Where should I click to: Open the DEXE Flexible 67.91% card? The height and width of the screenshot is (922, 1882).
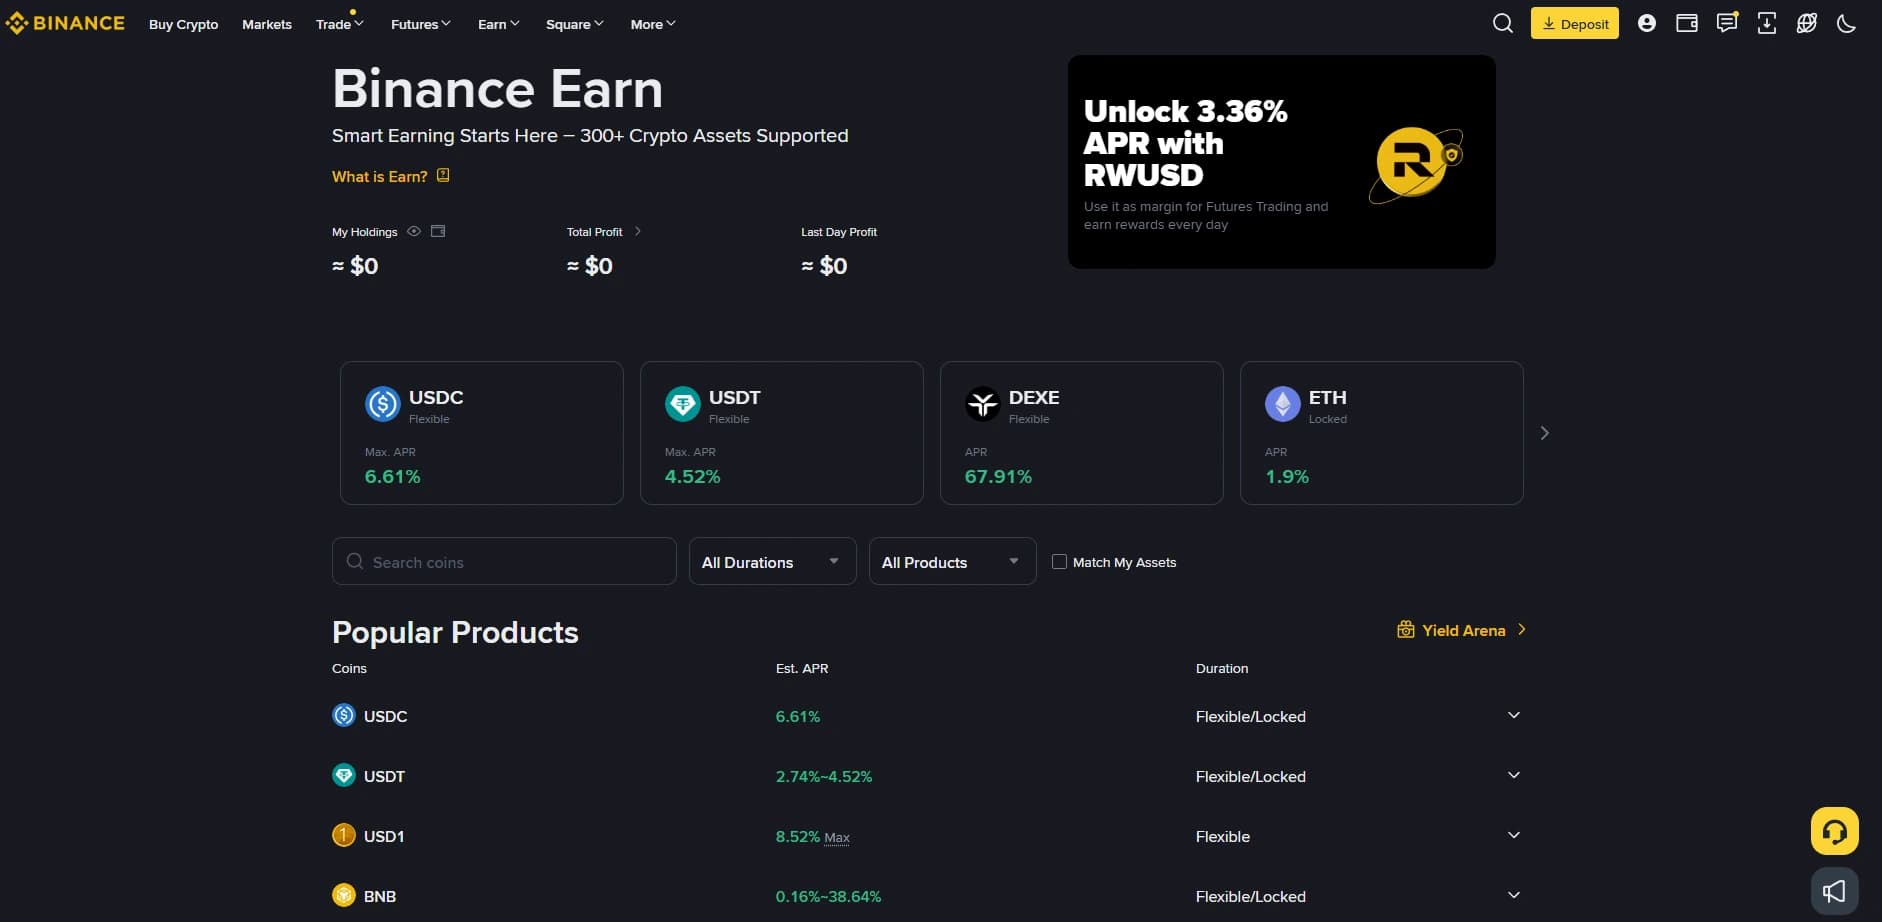(1081, 433)
